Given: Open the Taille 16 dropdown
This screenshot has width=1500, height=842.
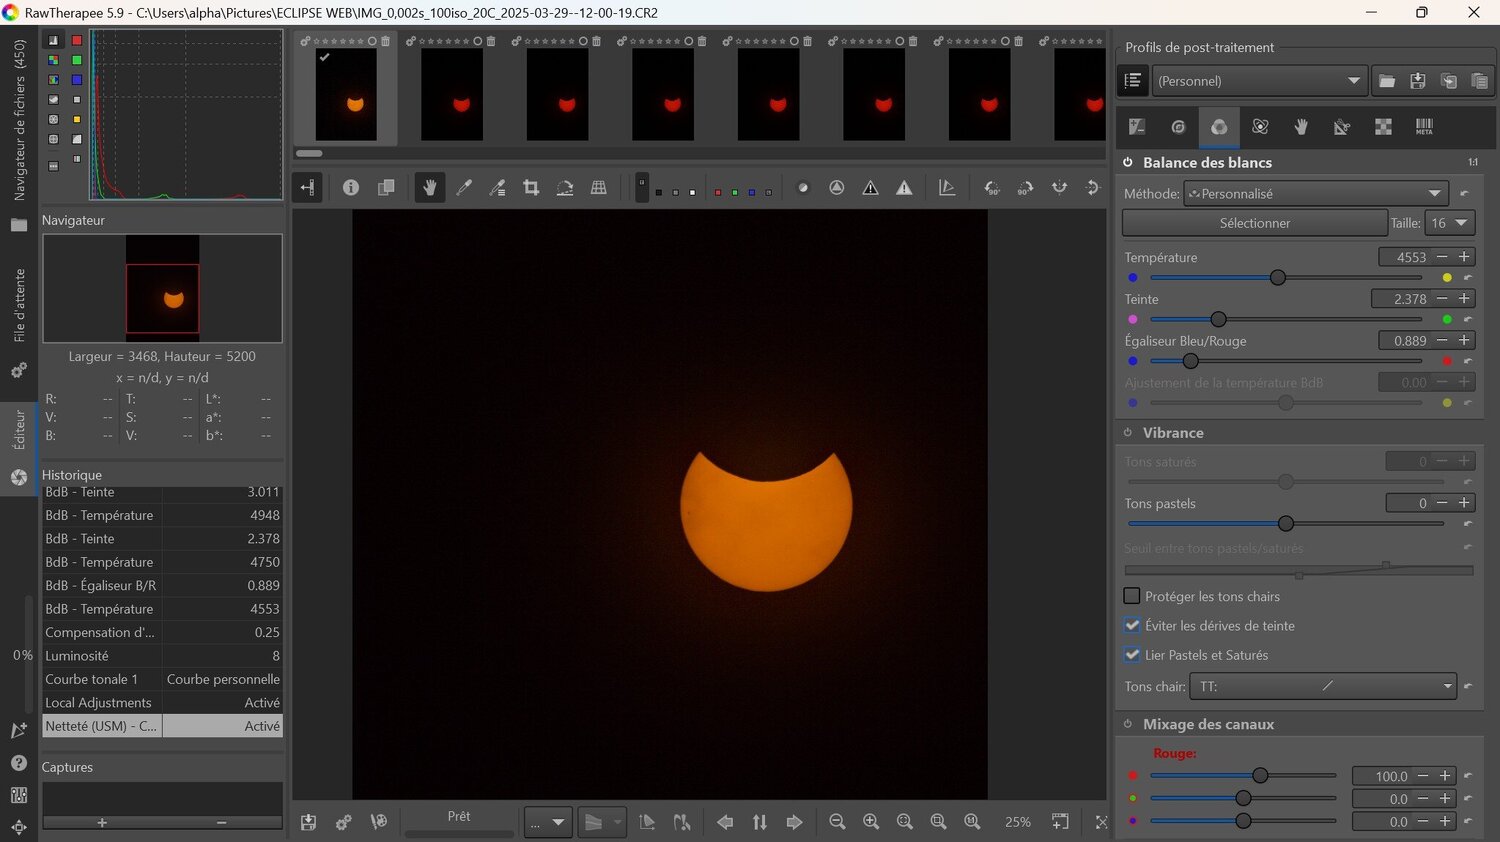Looking at the screenshot, I should [1449, 223].
